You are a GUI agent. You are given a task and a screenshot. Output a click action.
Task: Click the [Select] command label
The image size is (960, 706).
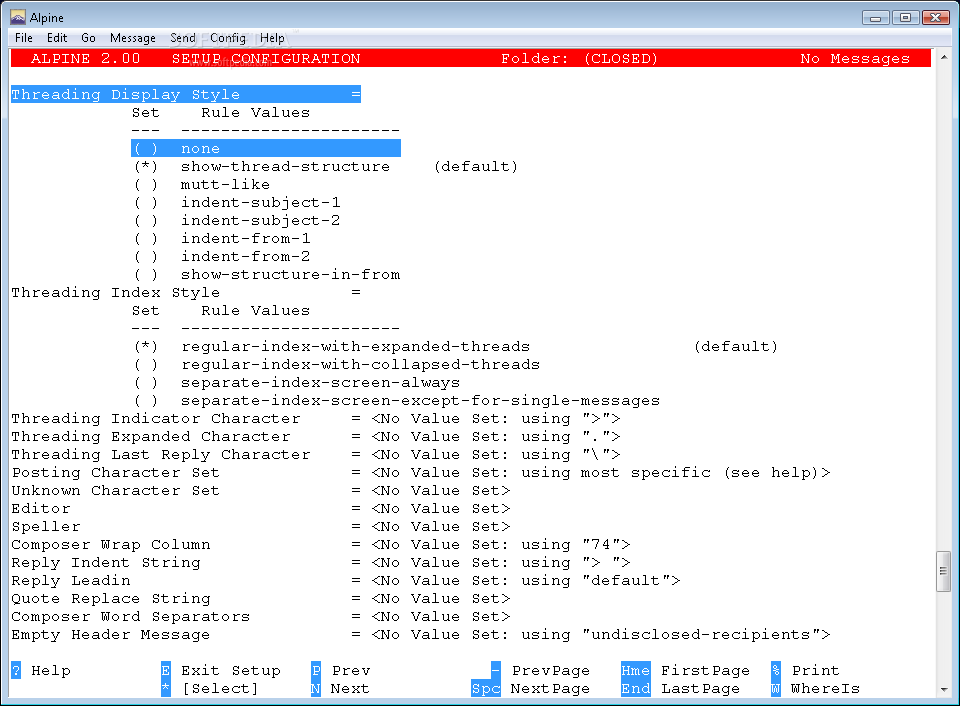click(x=220, y=689)
